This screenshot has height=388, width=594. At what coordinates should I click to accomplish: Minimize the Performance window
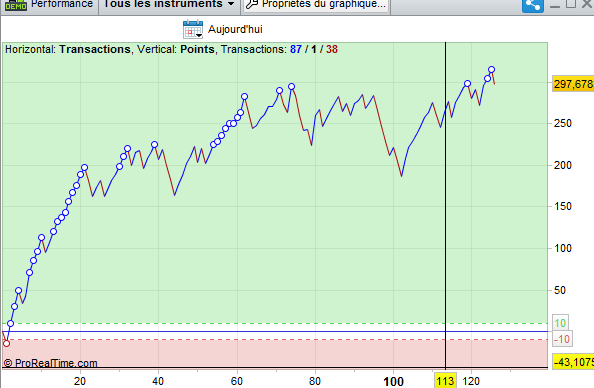(555, 5)
